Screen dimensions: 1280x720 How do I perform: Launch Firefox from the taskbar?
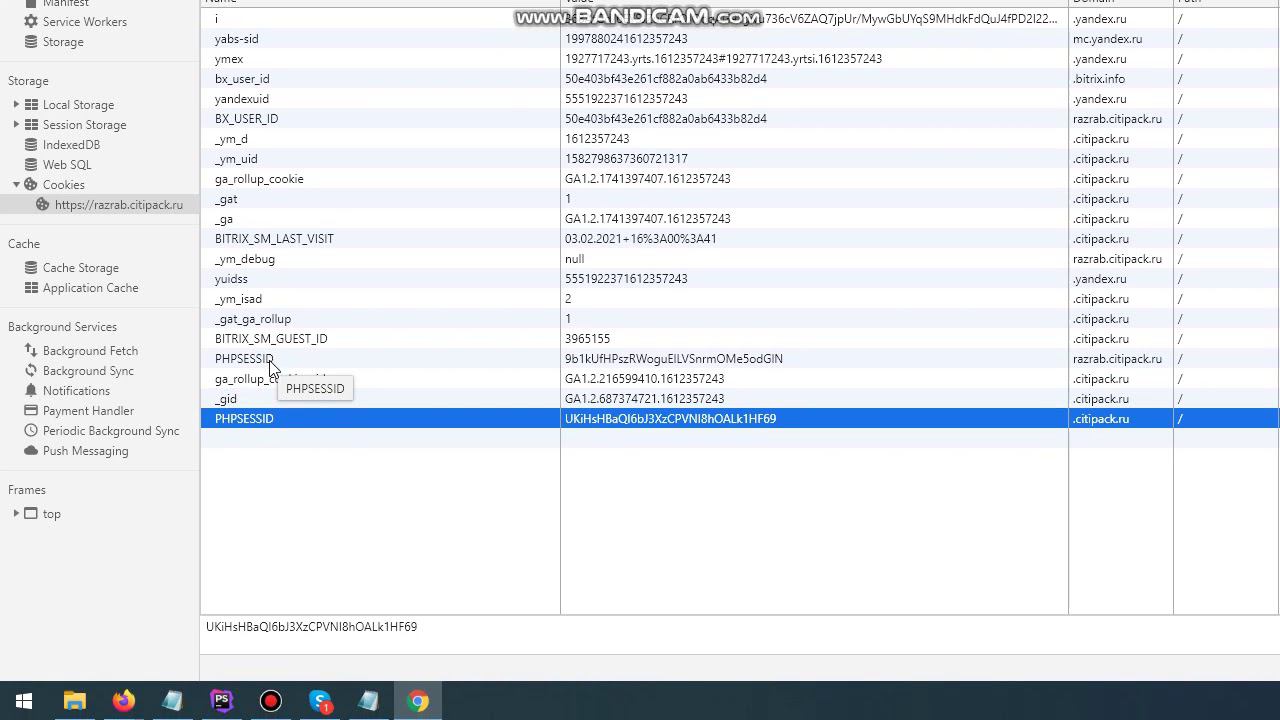(x=123, y=701)
